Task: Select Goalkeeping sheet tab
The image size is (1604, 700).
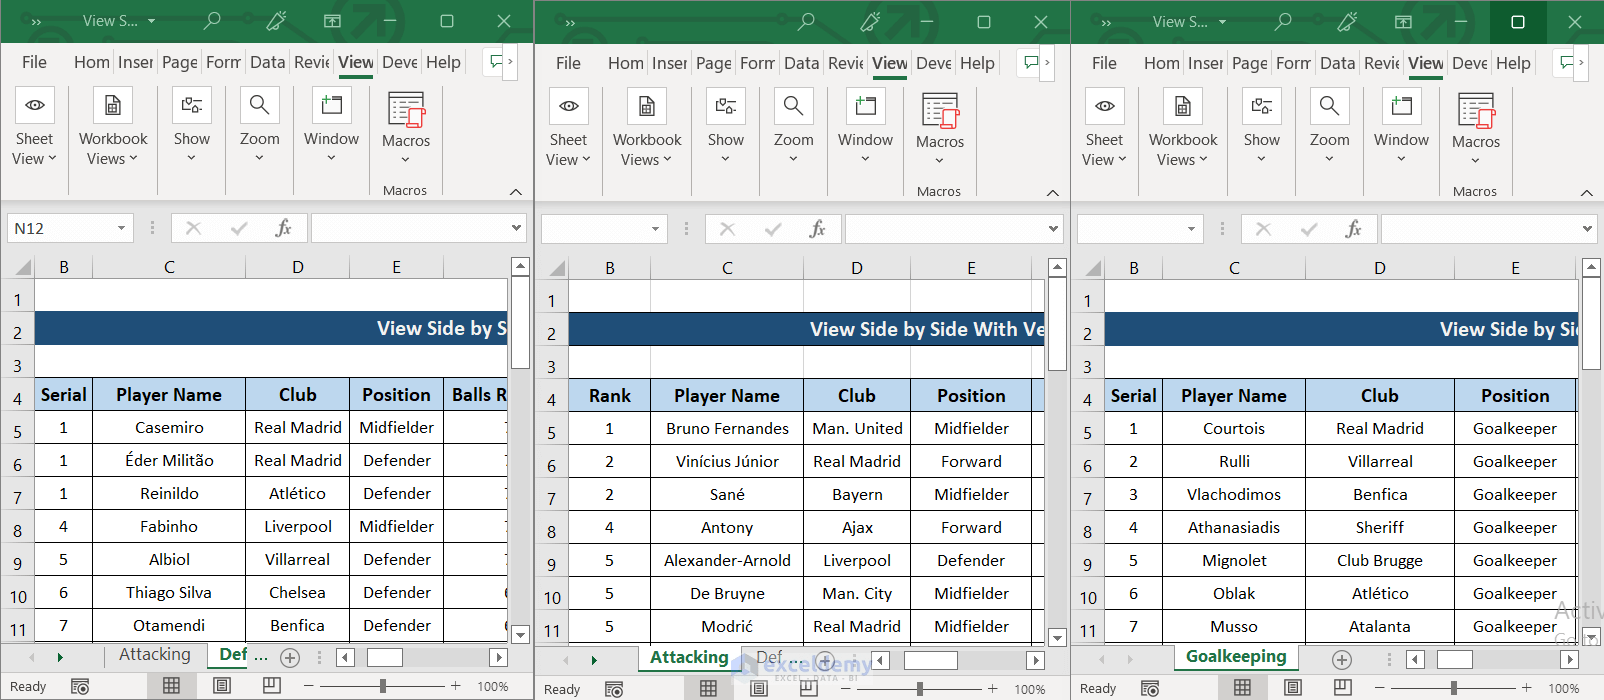Action: coord(1236,656)
